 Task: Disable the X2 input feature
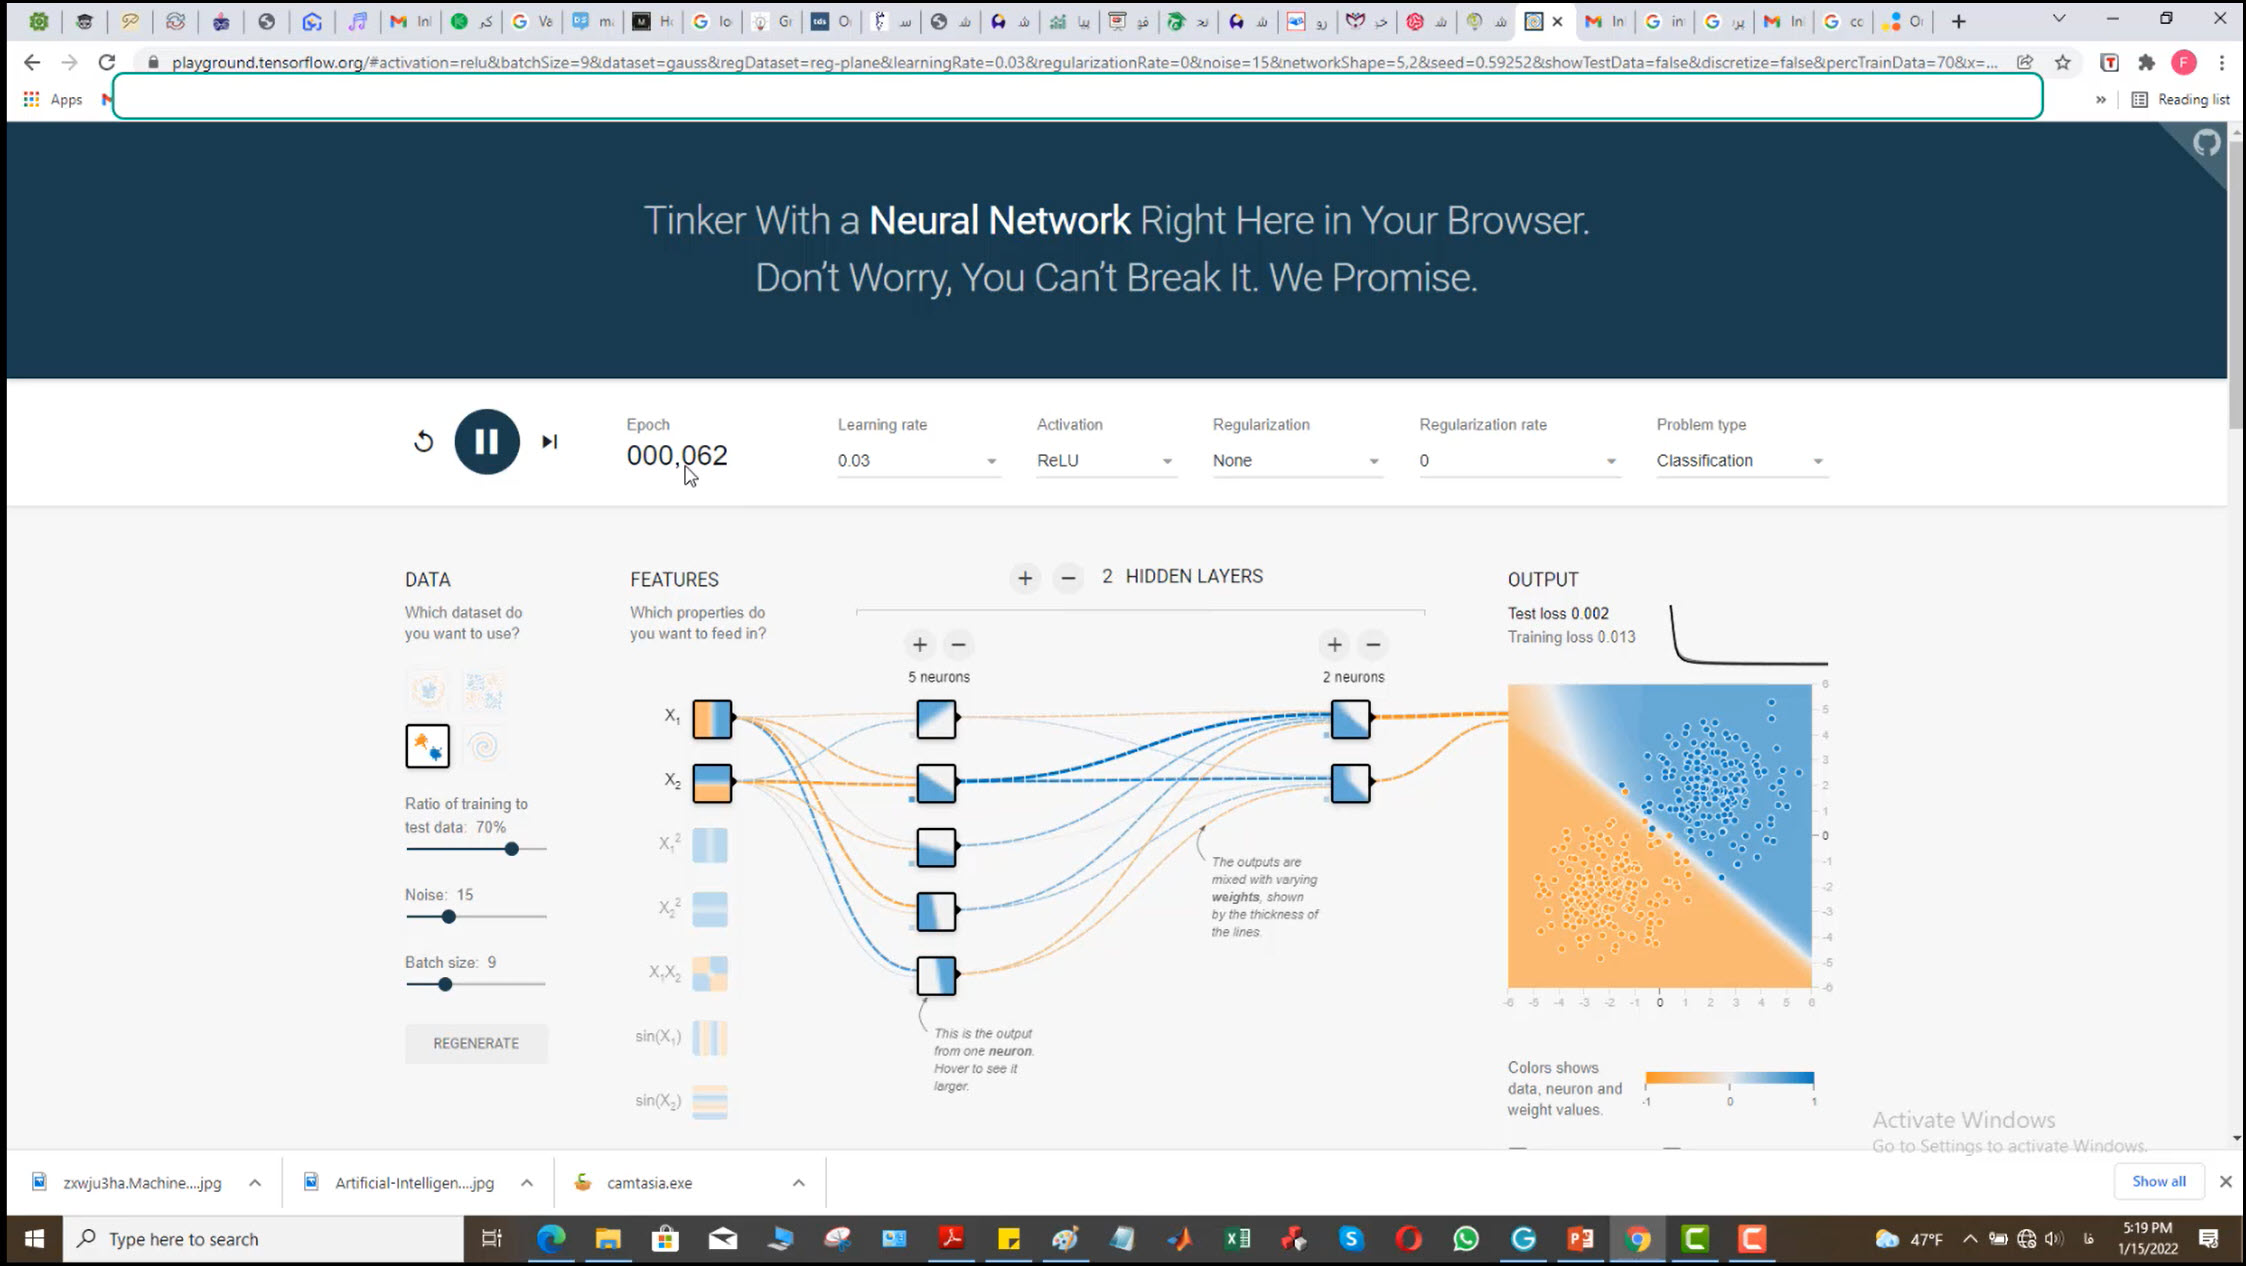(x=712, y=782)
